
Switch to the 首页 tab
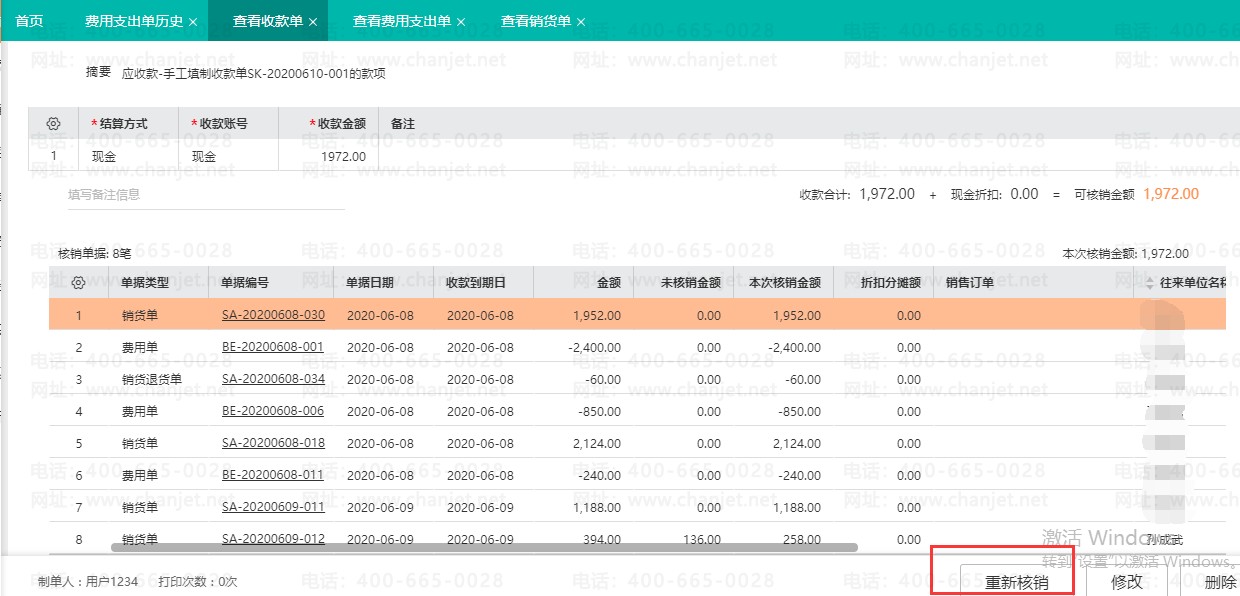[x=29, y=21]
